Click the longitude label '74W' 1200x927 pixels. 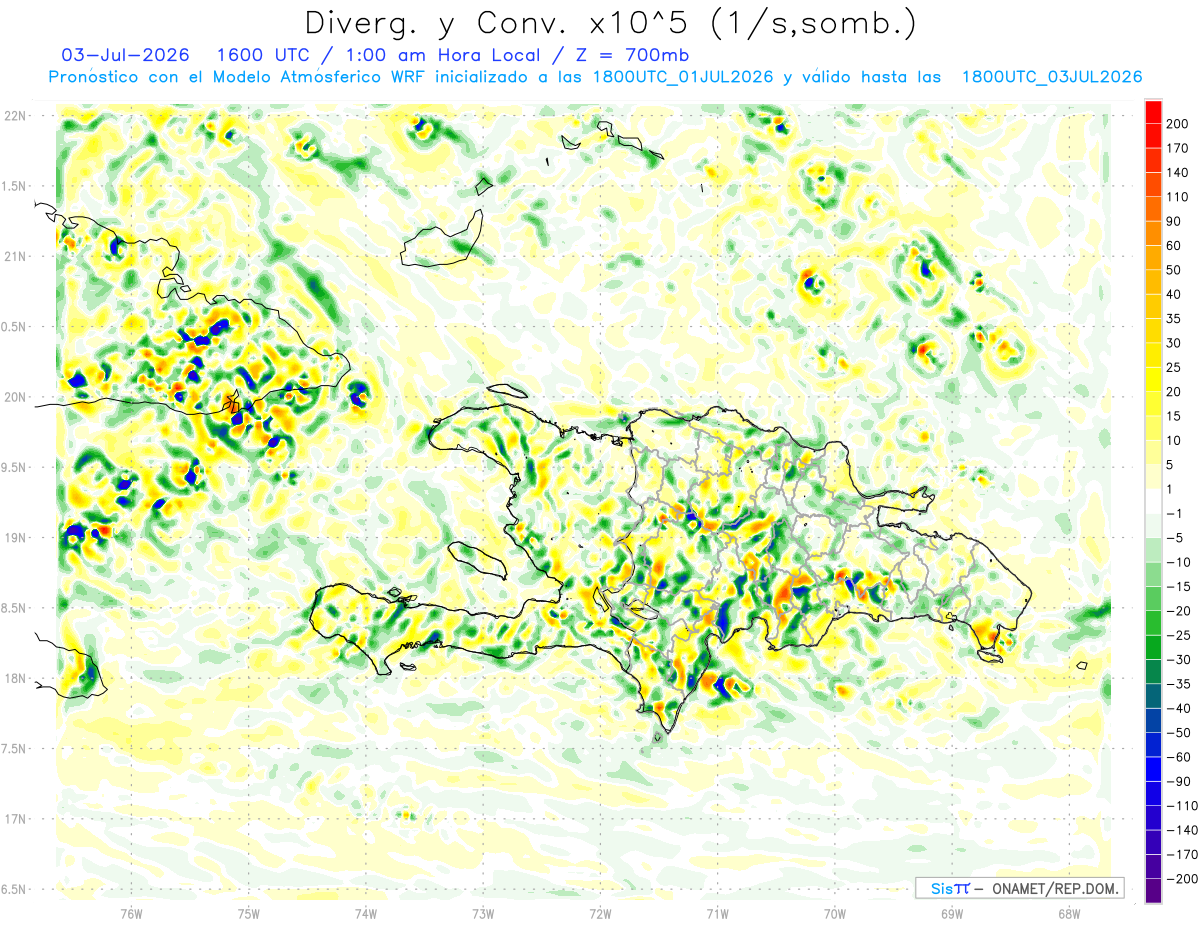click(x=366, y=914)
